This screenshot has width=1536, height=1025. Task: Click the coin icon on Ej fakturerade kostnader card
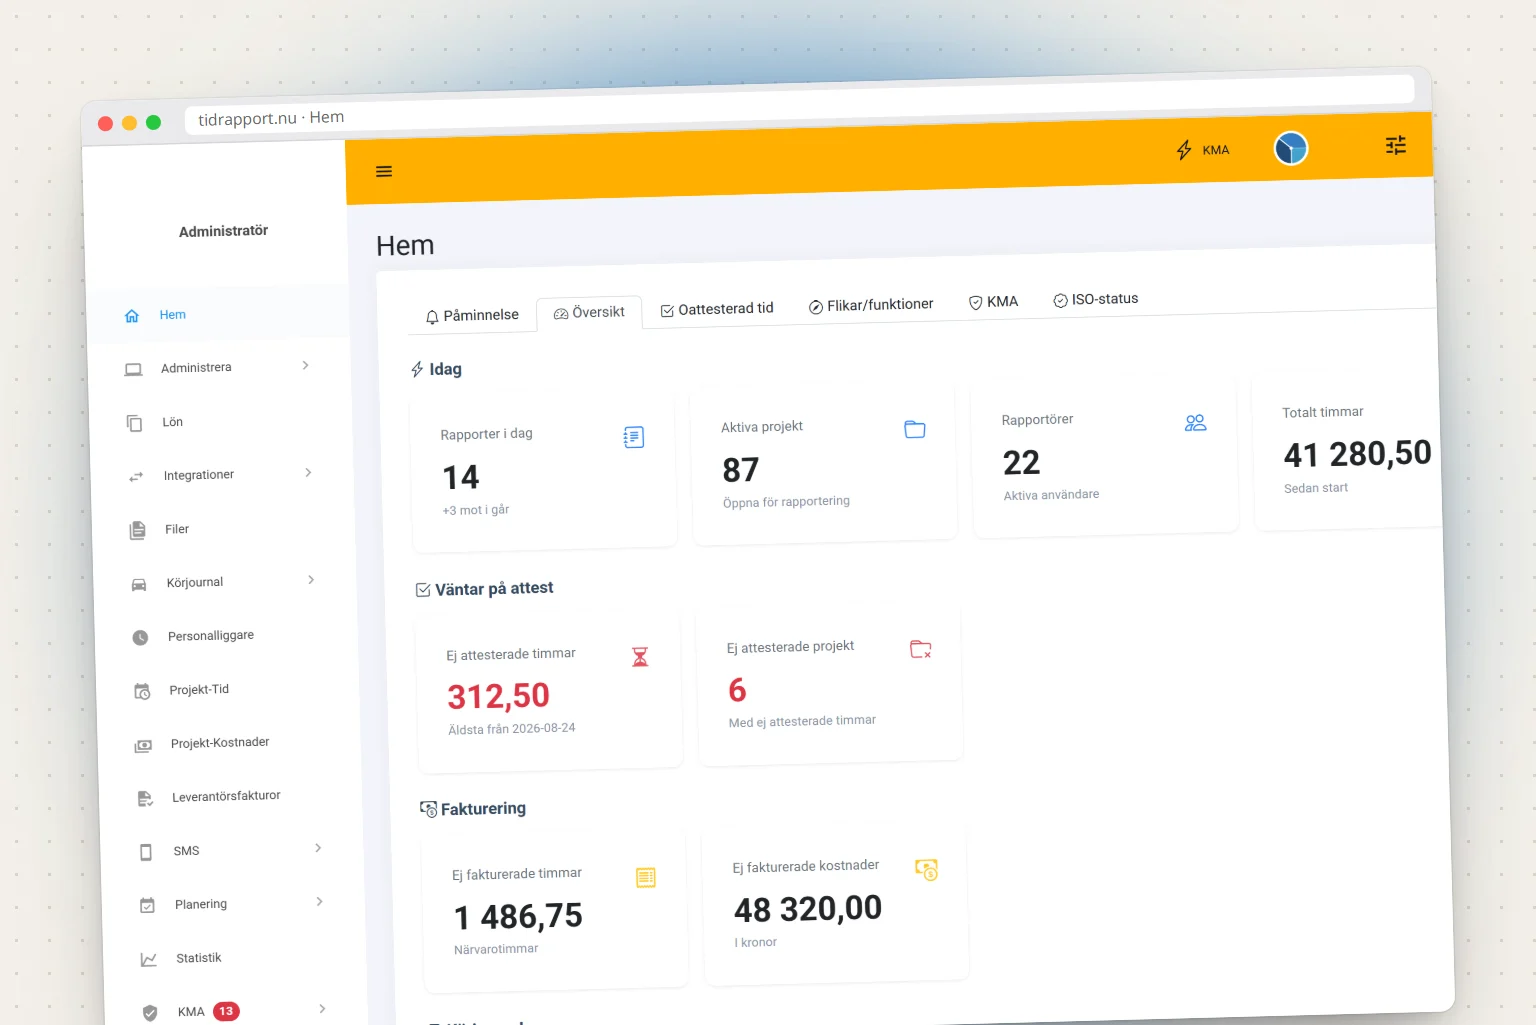(927, 869)
